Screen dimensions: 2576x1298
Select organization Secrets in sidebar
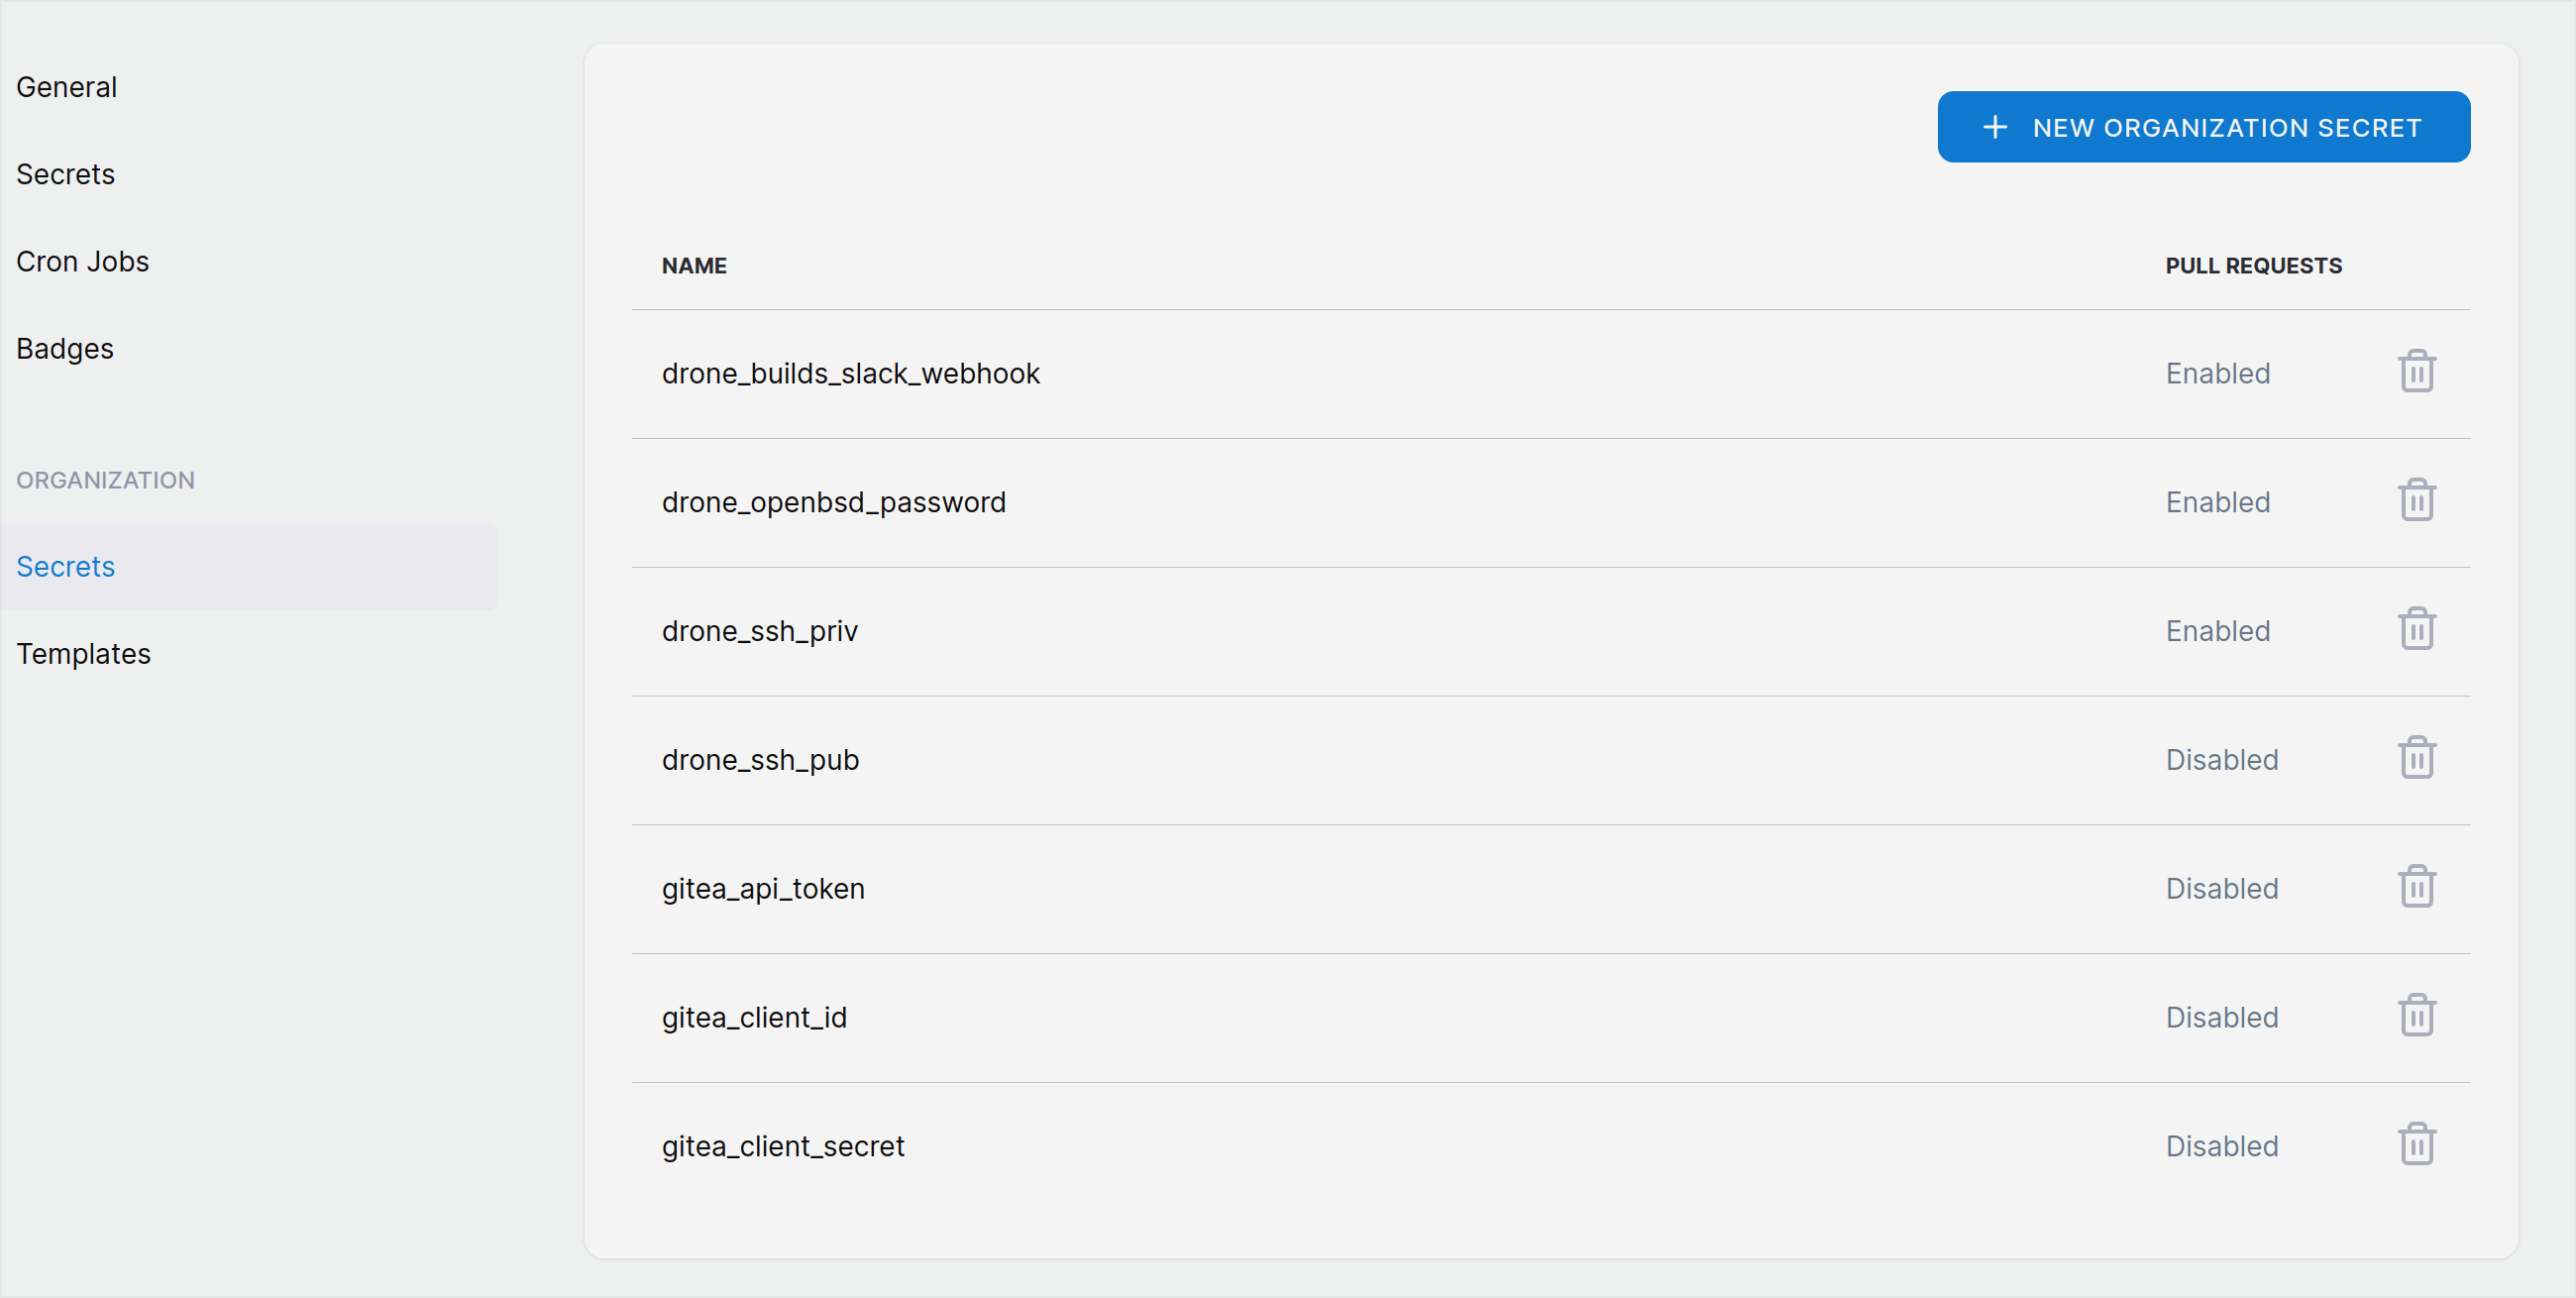[66, 566]
